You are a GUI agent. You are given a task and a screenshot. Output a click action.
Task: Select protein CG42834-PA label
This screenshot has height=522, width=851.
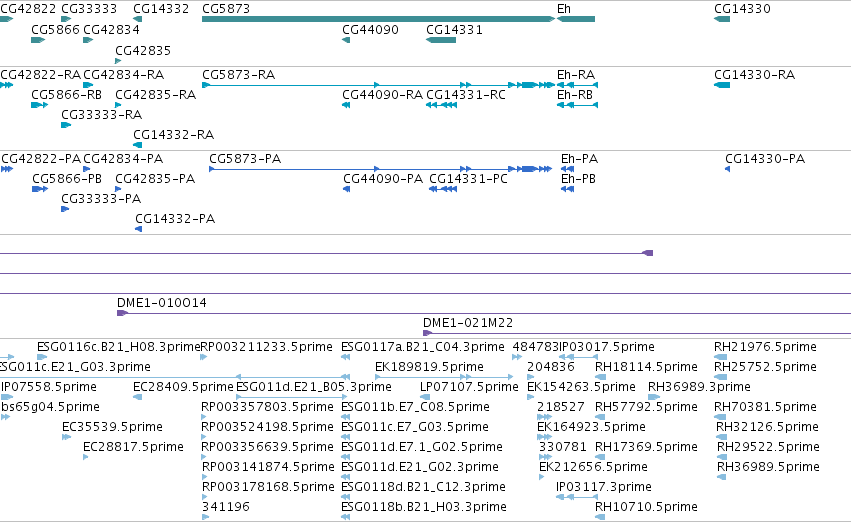[123, 158]
